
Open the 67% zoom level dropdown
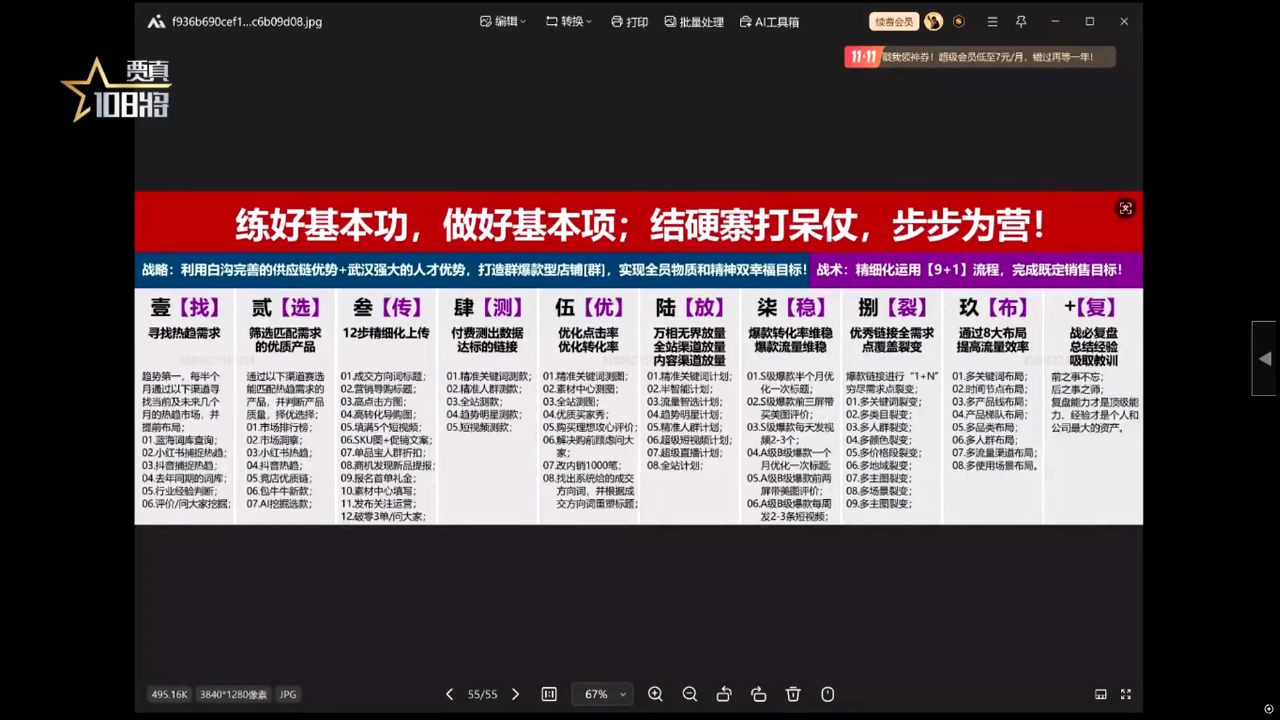coord(602,694)
